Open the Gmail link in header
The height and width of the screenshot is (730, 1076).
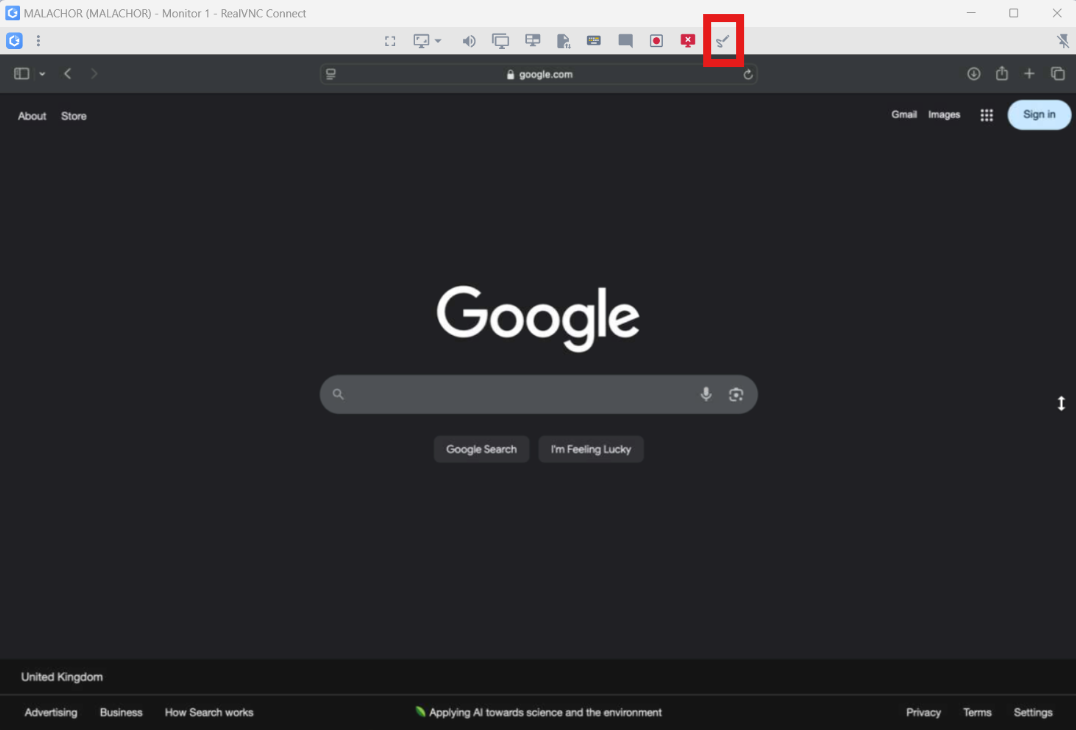pos(904,115)
